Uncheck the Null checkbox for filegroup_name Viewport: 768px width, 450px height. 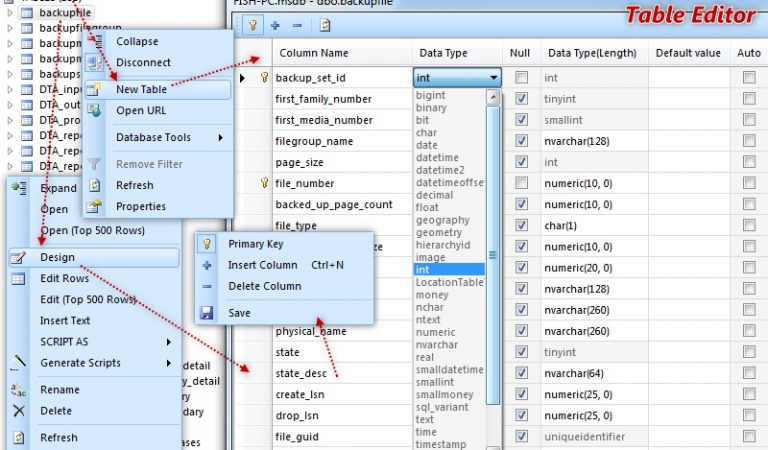click(520, 141)
